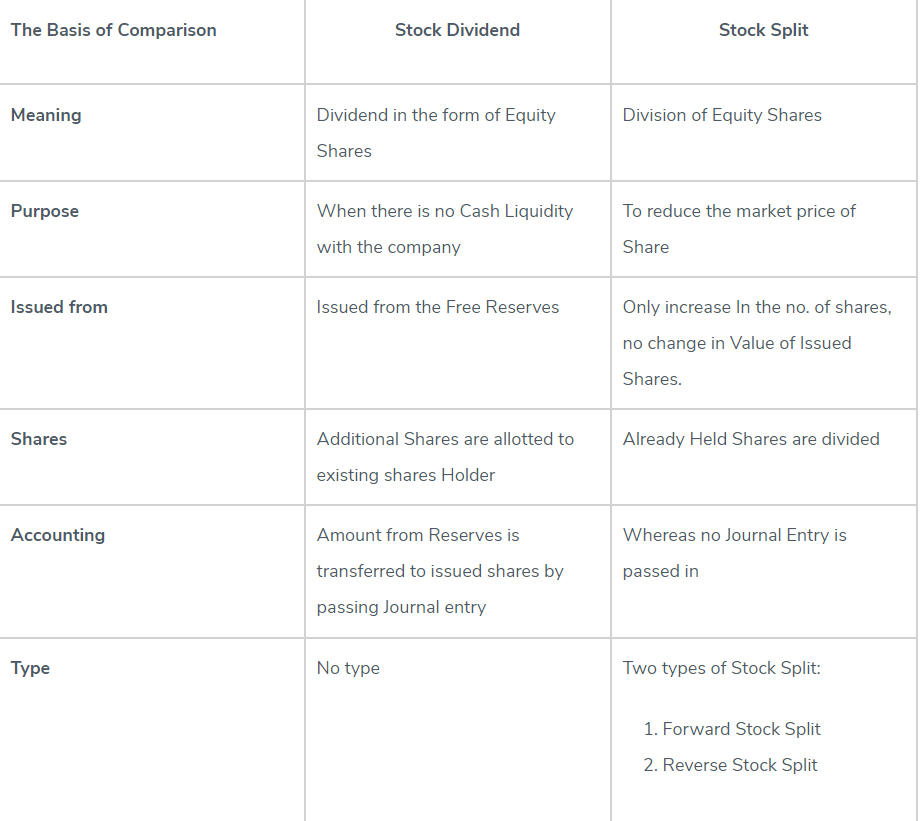
Task: Click 'When there is no Cash Liquidity' text
Action: (x=445, y=211)
